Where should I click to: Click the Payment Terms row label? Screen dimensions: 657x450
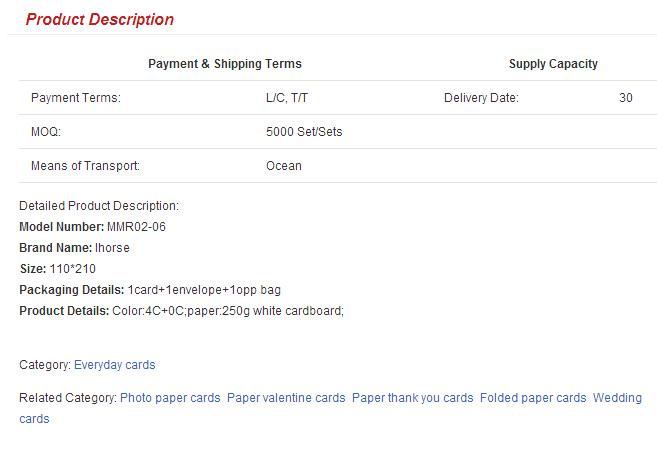76,98
